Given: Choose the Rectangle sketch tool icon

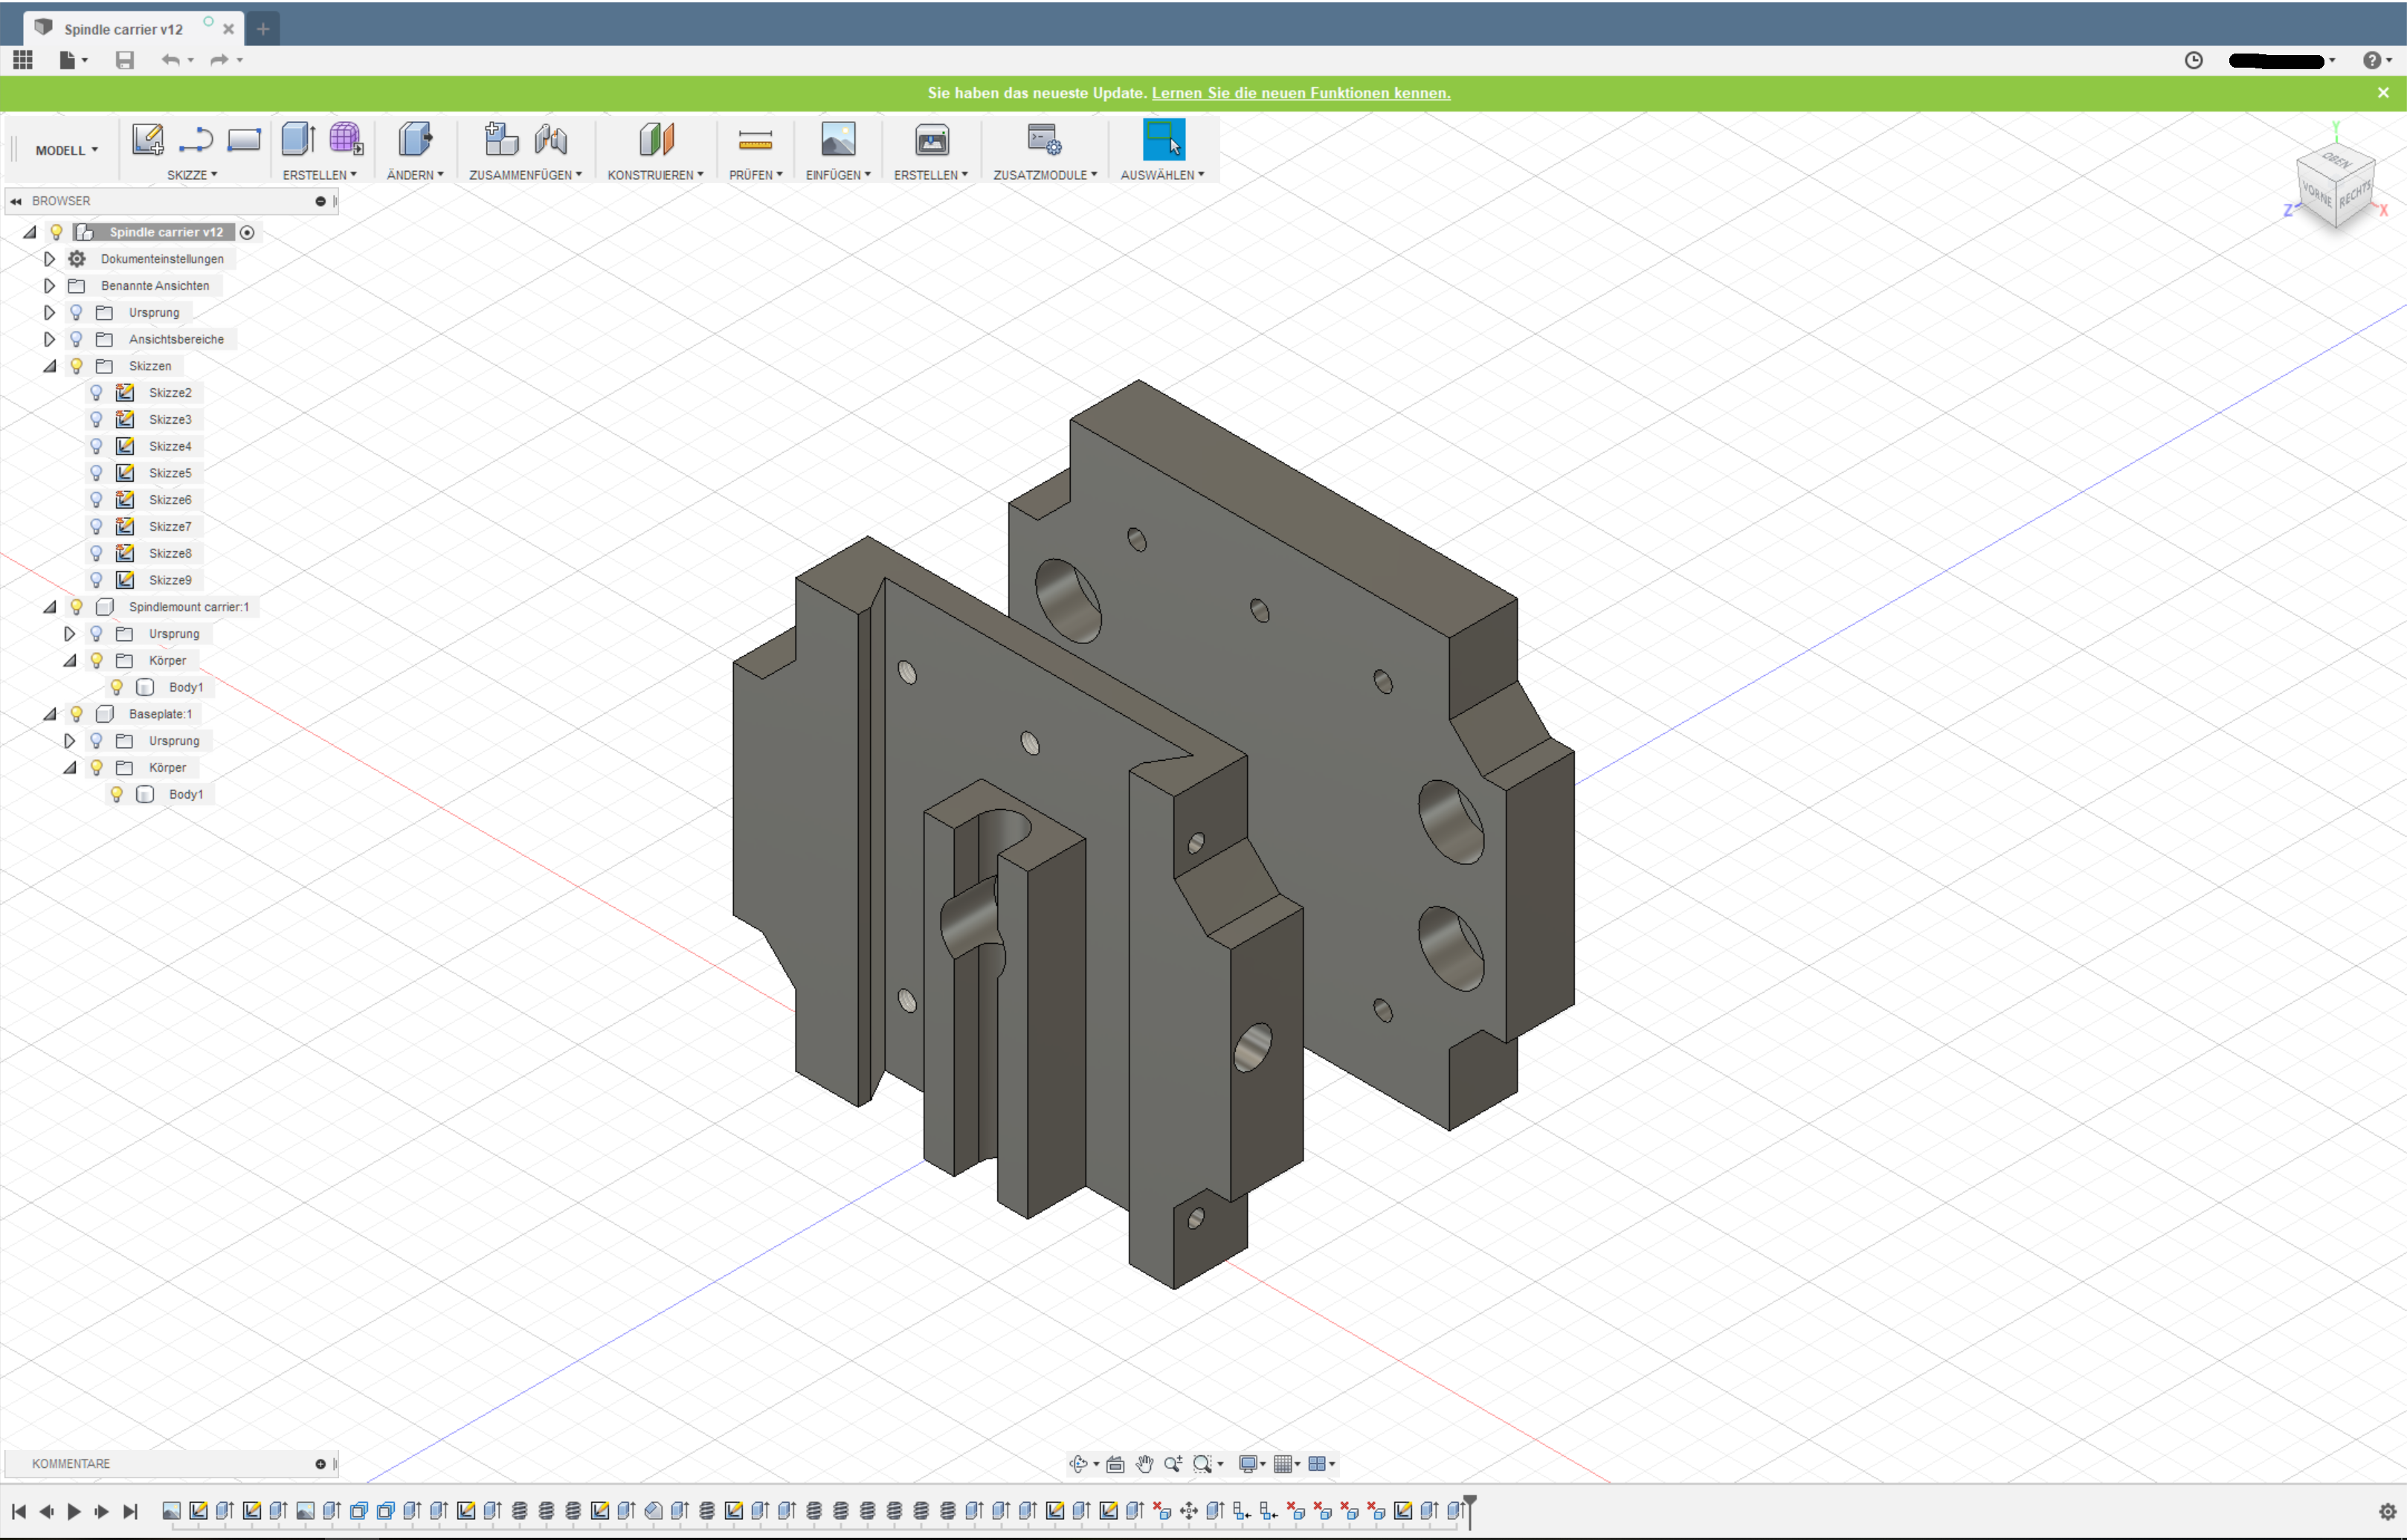Looking at the screenshot, I should [x=244, y=140].
